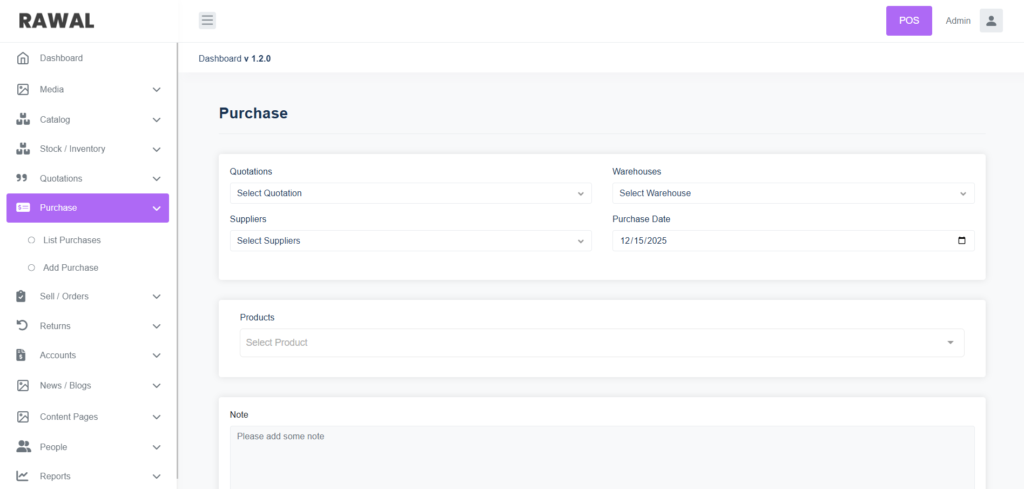Open the Select Product combo box

[x=601, y=343]
